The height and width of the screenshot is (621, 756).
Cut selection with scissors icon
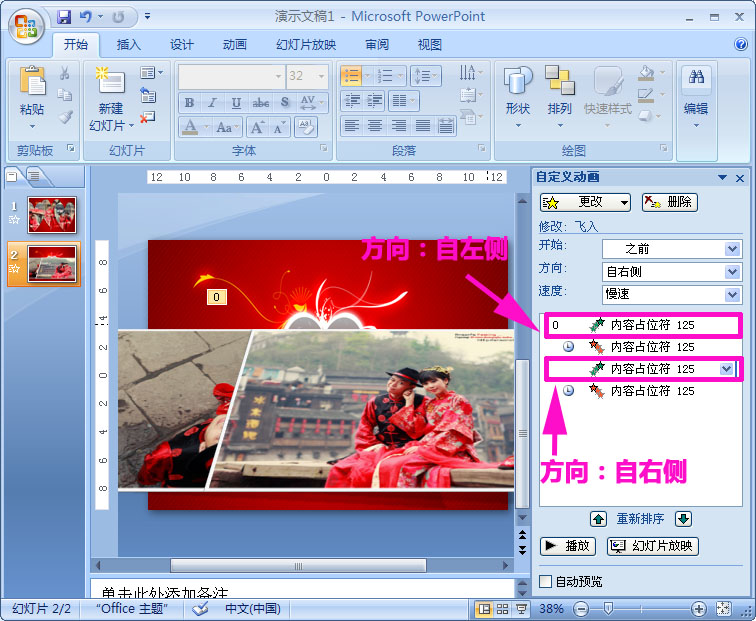click(x=65, y=73)
